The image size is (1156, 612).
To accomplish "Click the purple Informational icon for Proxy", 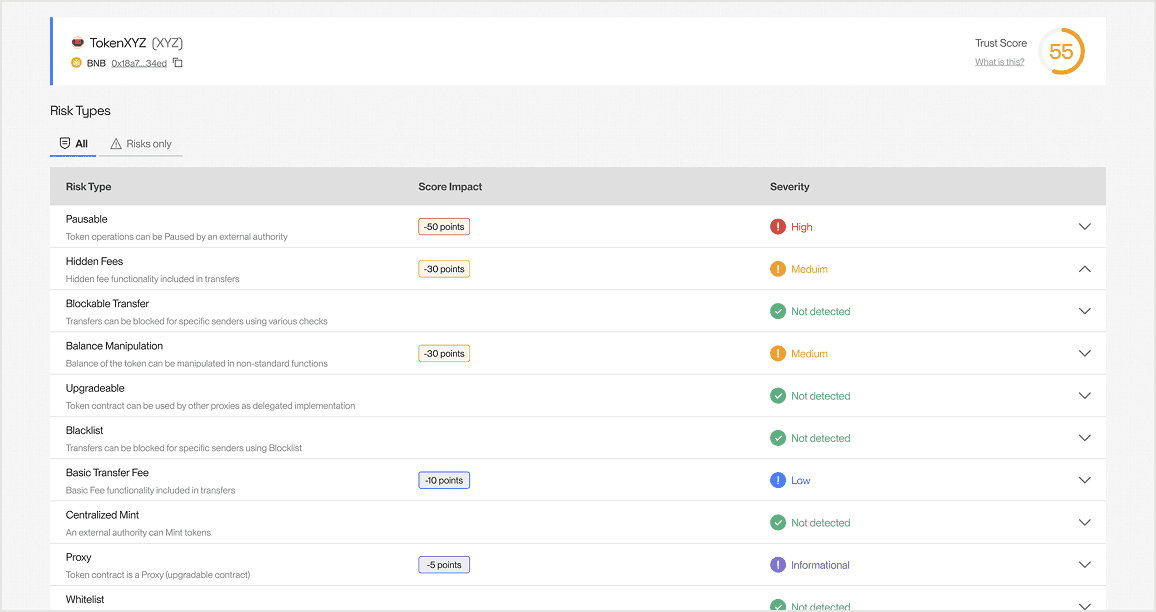I will click(x=778, y=564).
